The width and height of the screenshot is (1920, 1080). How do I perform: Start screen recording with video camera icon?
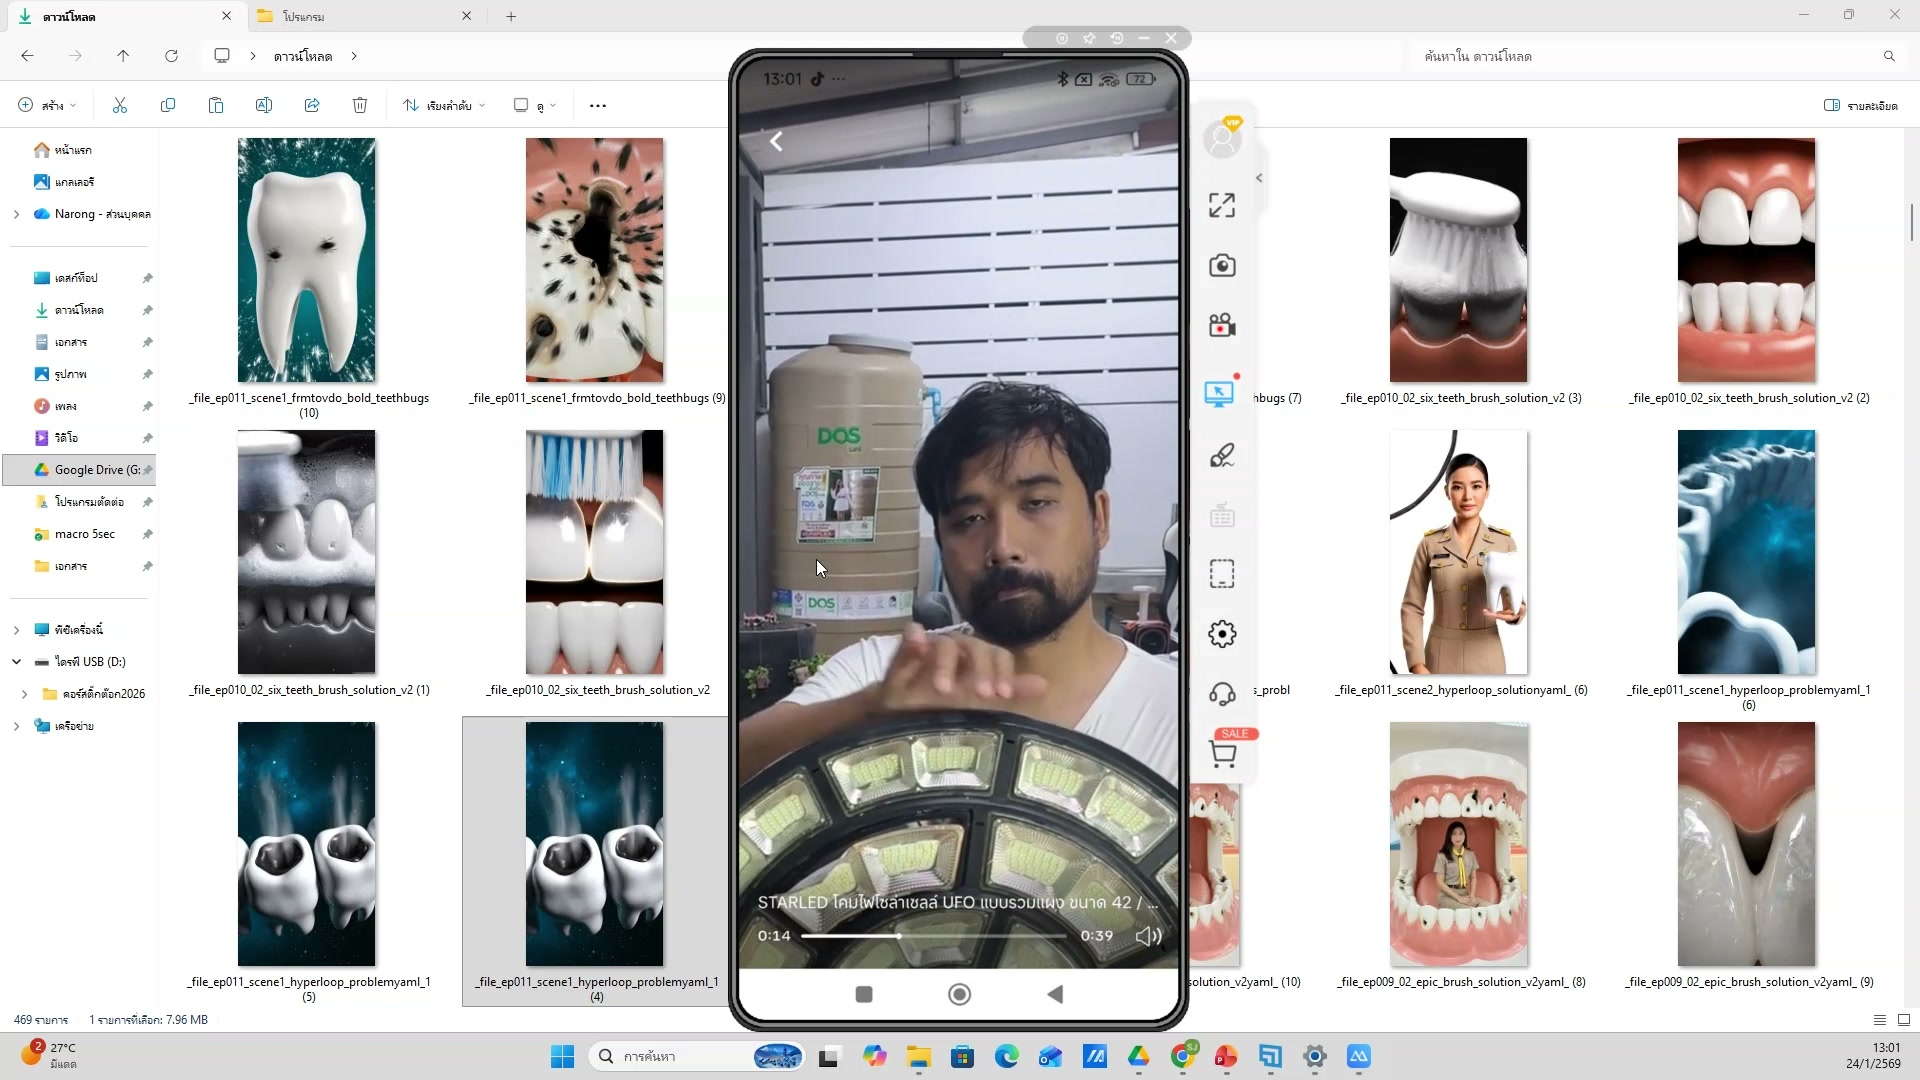point(1221,326)
